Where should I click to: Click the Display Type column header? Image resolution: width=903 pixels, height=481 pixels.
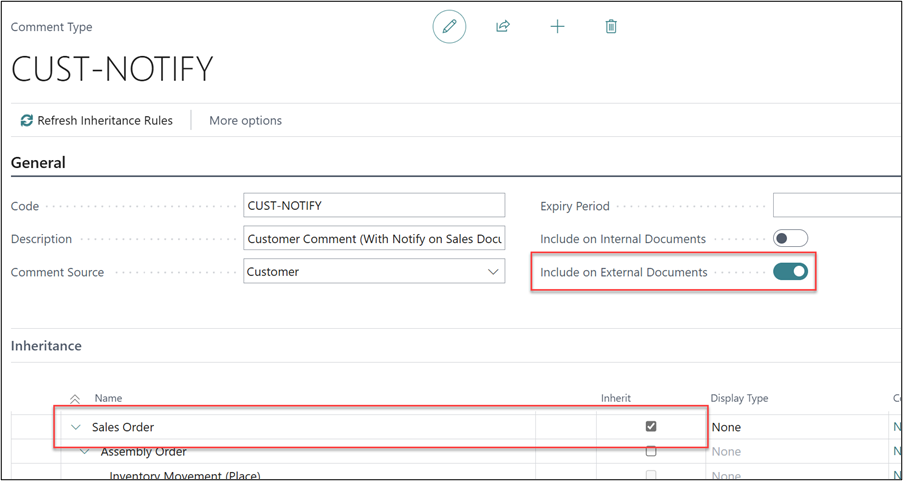739,399
